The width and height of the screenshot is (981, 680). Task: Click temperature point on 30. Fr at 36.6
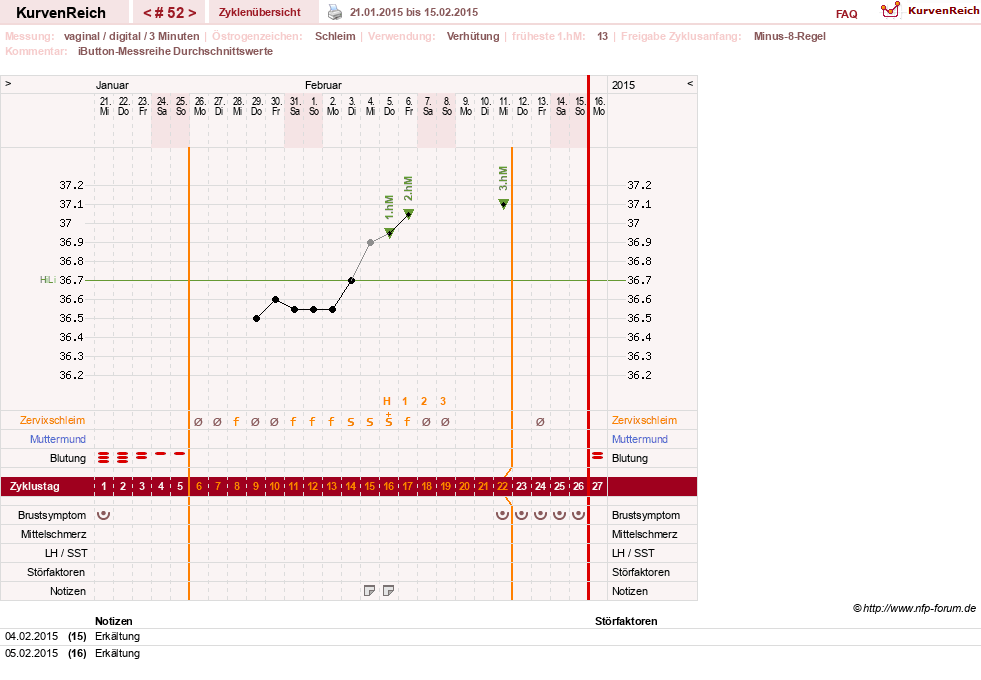275,300
